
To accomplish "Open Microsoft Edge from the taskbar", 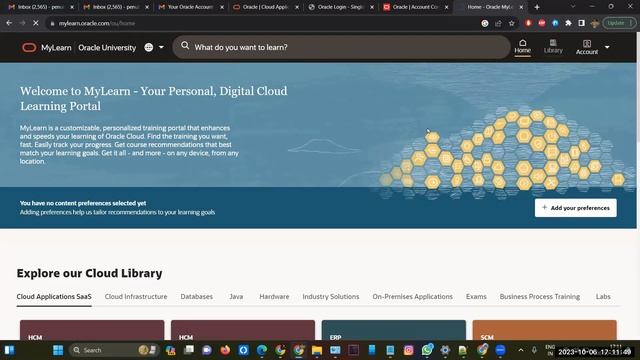I will [x=262, y=350].
